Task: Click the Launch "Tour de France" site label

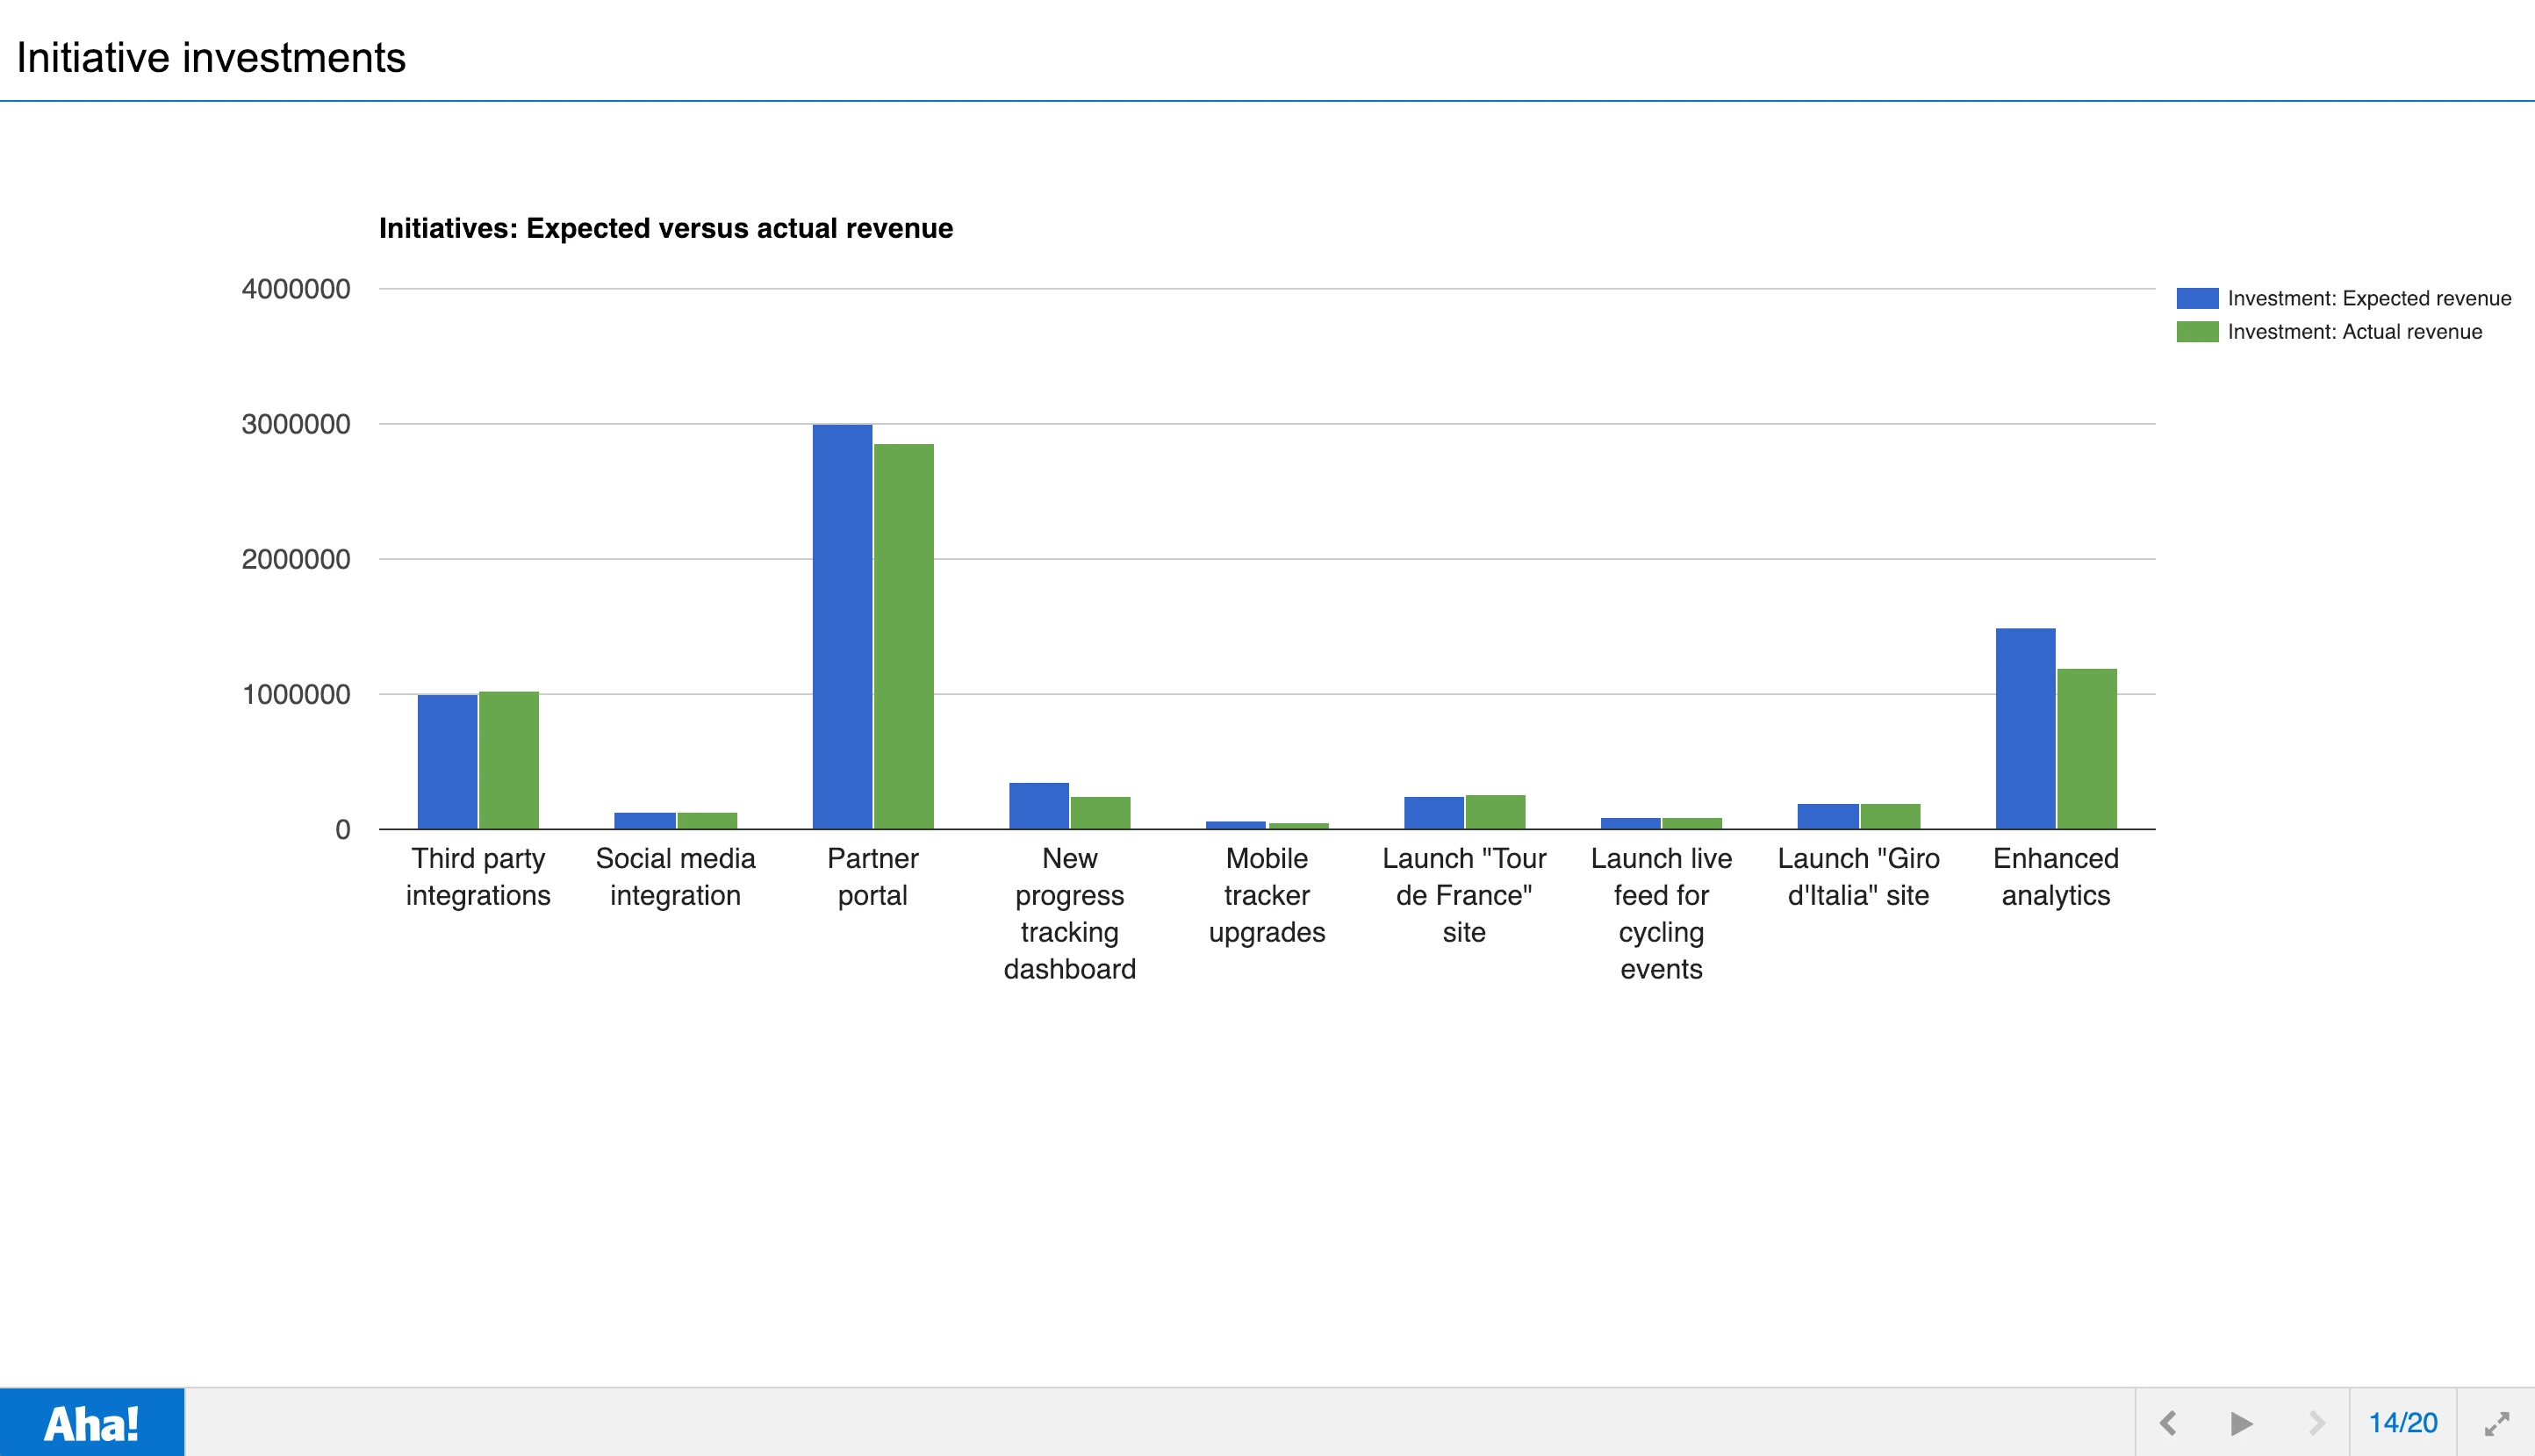Action: click(1464, 895)
